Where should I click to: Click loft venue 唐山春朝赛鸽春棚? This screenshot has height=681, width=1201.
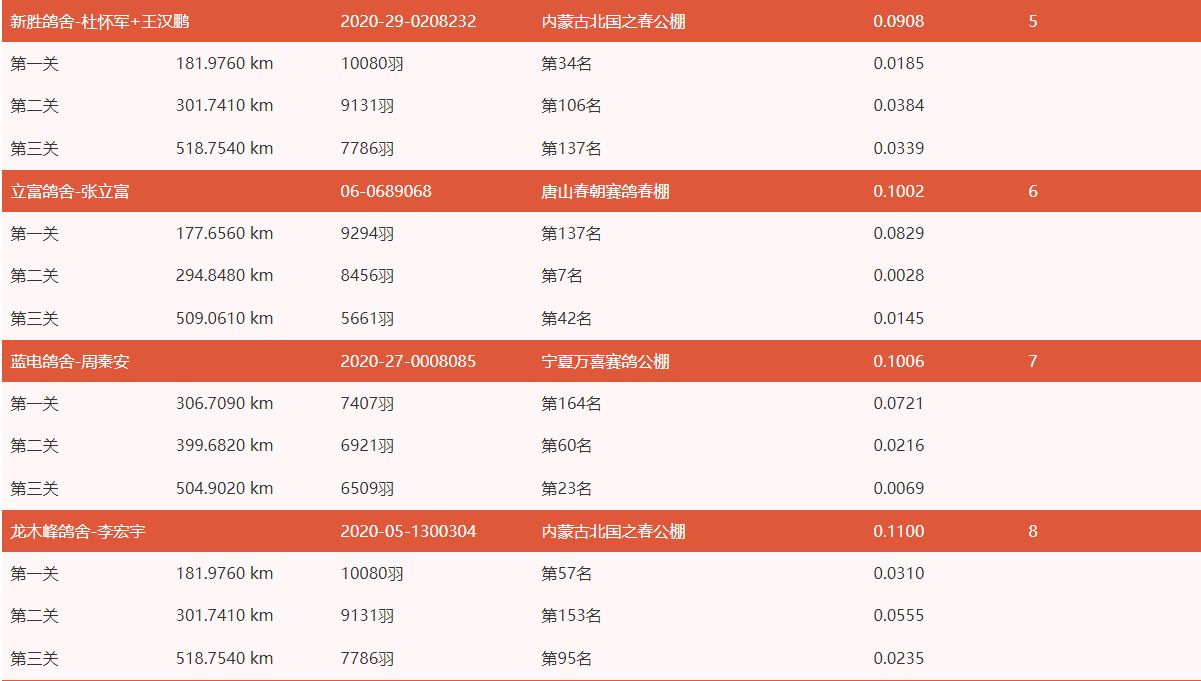tap(605, 191)
